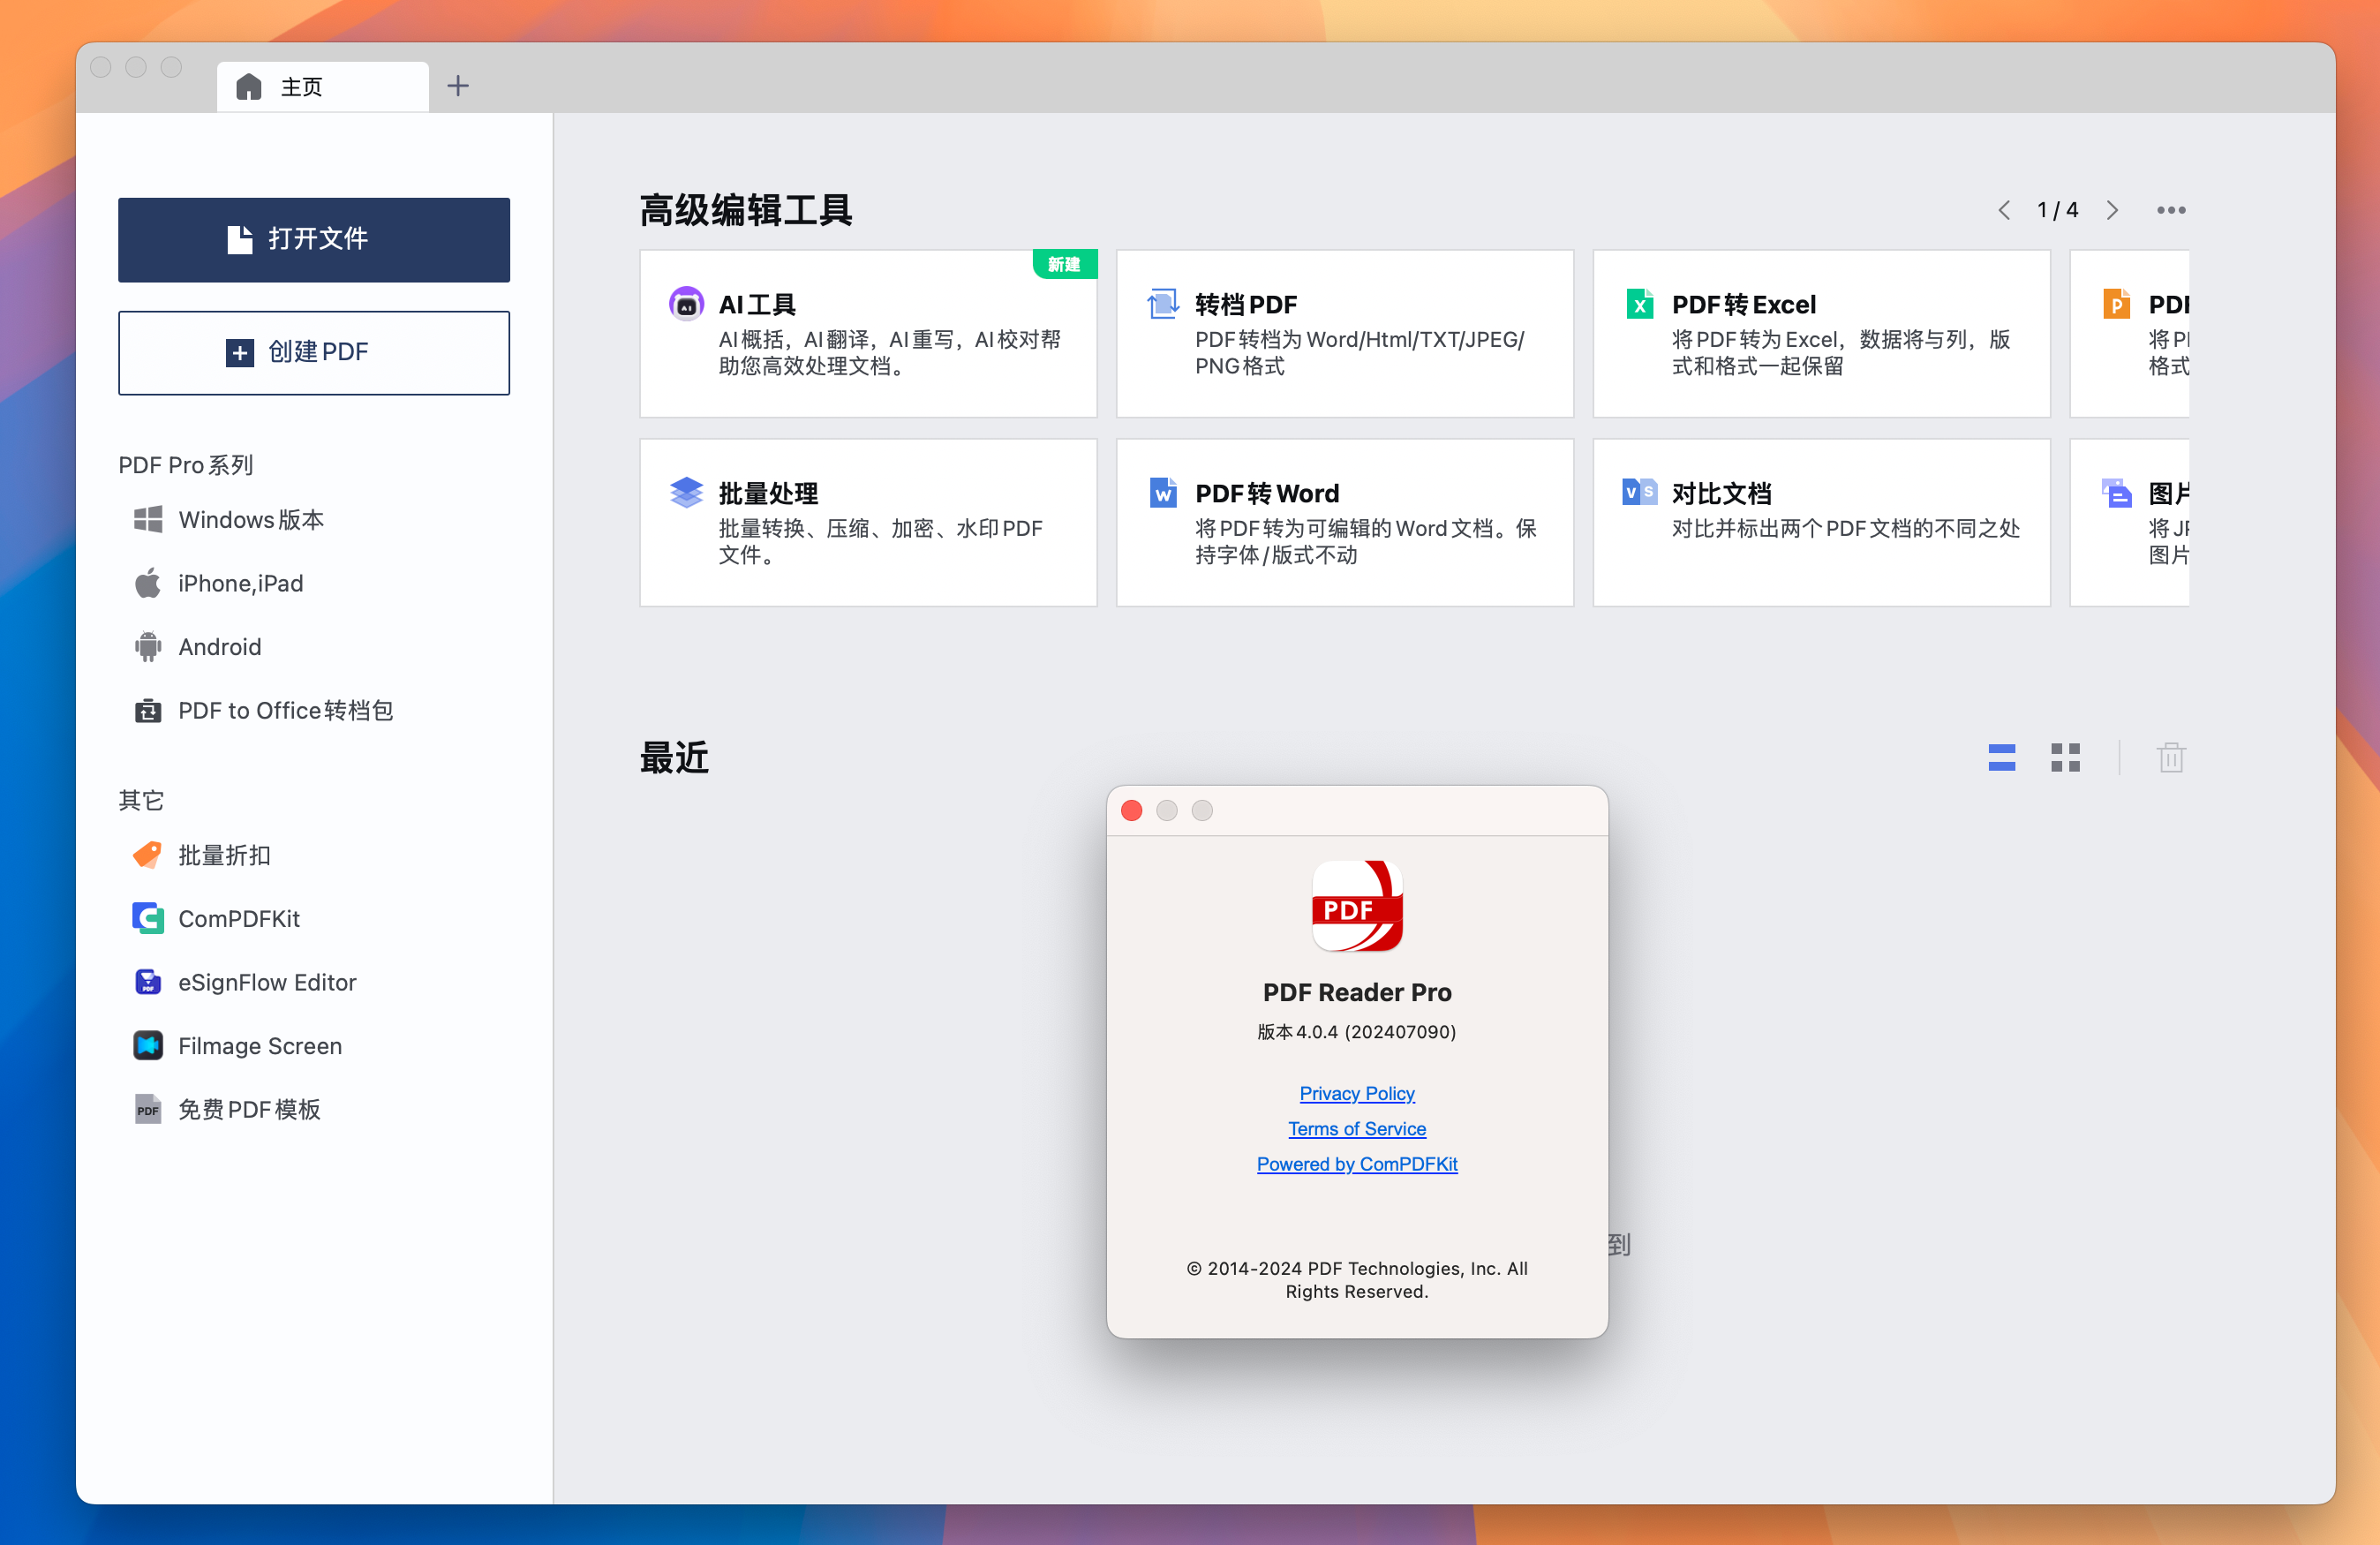Open the 转档 PDF card title

pos(1246,304)
